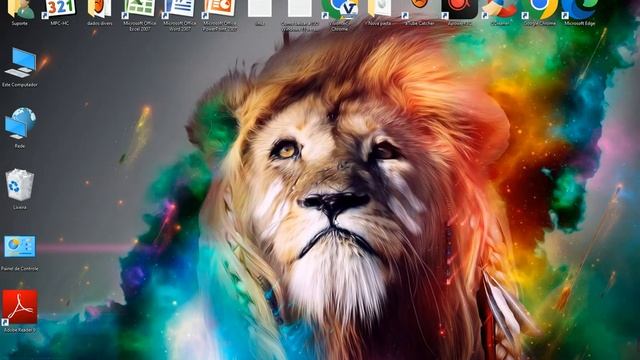The image size is (640, 360).
Task: Launch the MPC-HC media player shortcut
Action: (60, 12)
